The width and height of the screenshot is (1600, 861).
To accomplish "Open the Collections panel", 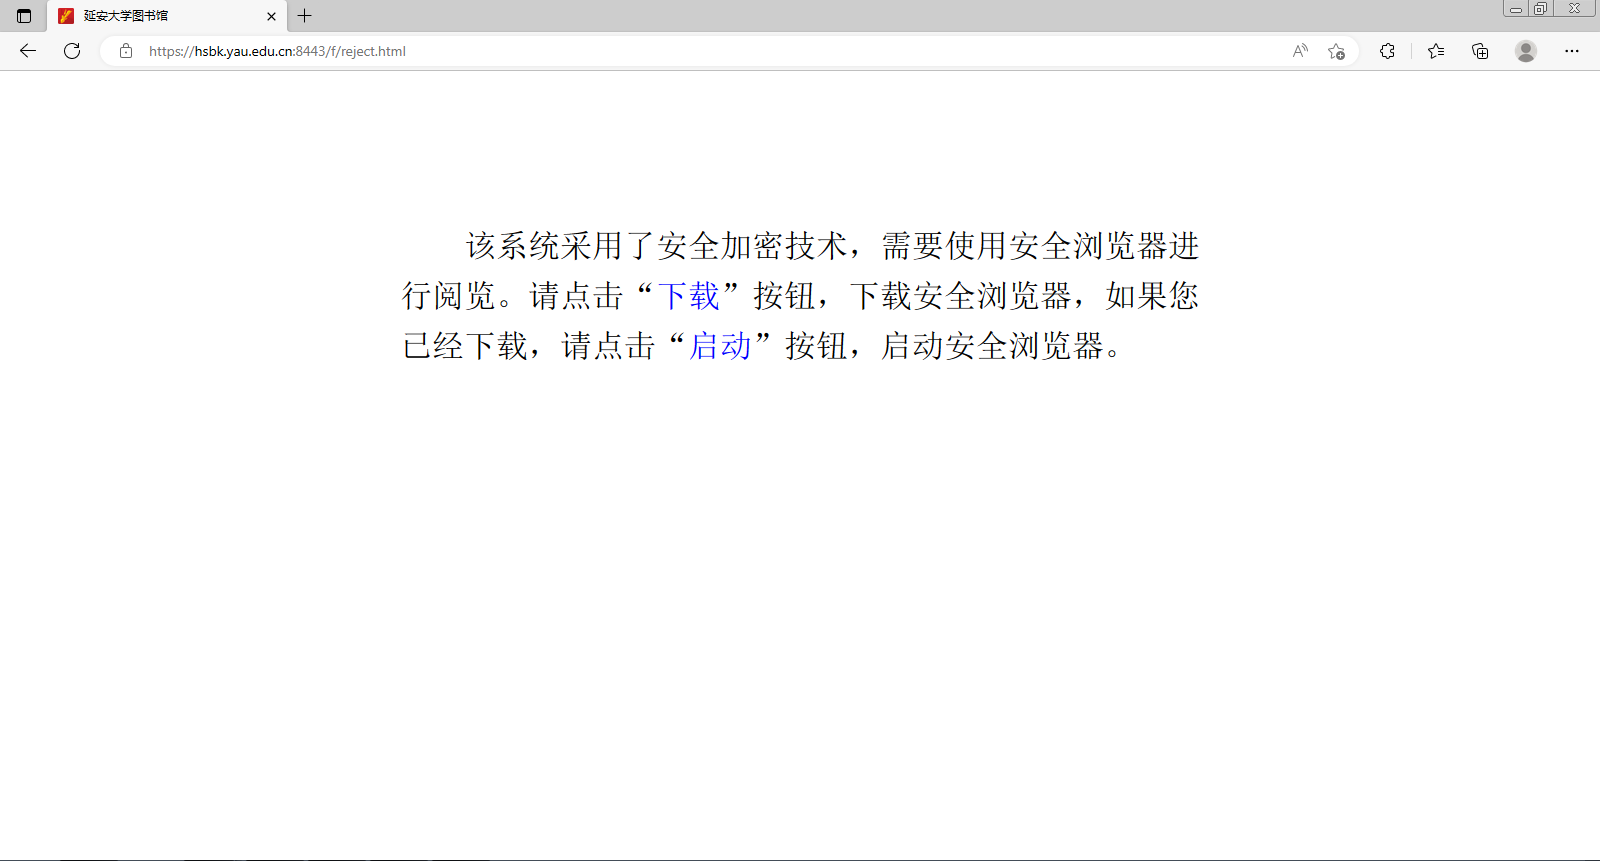I will click(1480, 51).
